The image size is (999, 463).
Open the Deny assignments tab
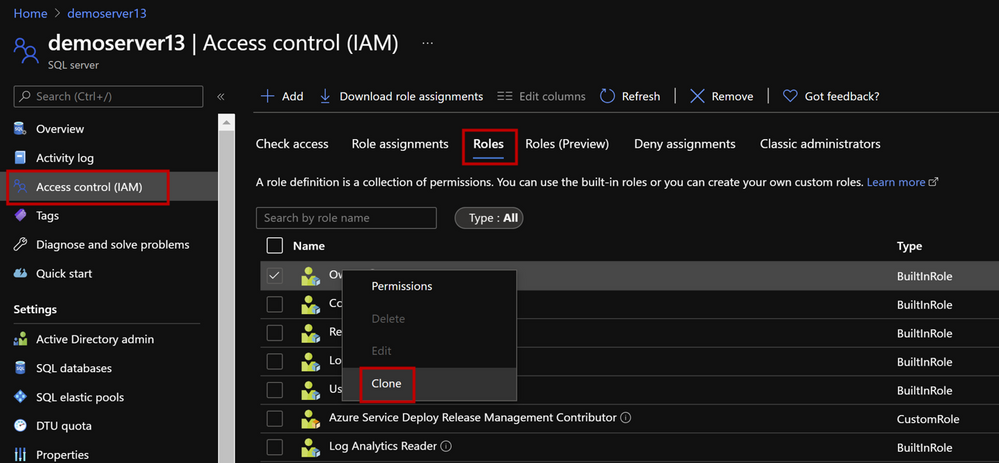pyautogui.click(x=685, y=144)
